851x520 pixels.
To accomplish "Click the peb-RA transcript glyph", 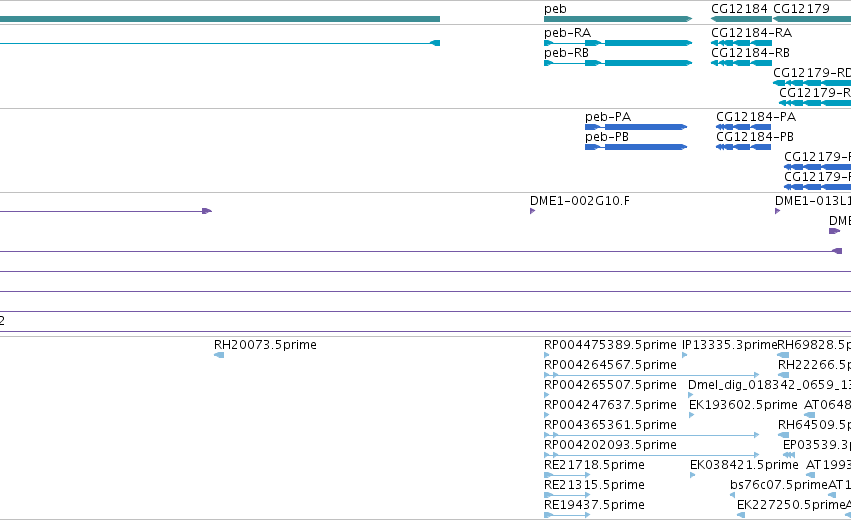I will pos(618,43).
